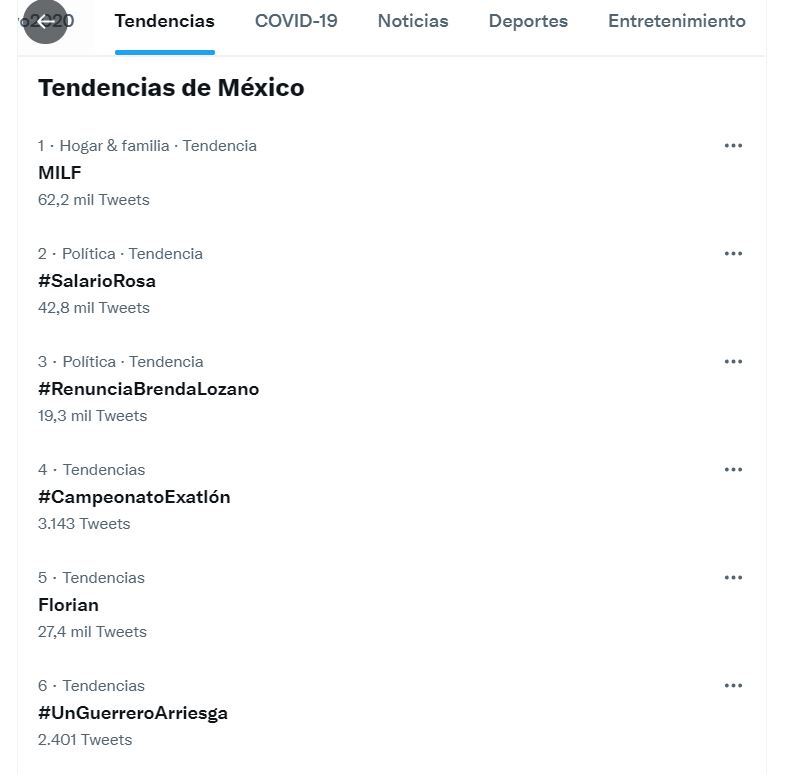Open more options for #UnGuerreroArriesga trend

click(733, 686)
